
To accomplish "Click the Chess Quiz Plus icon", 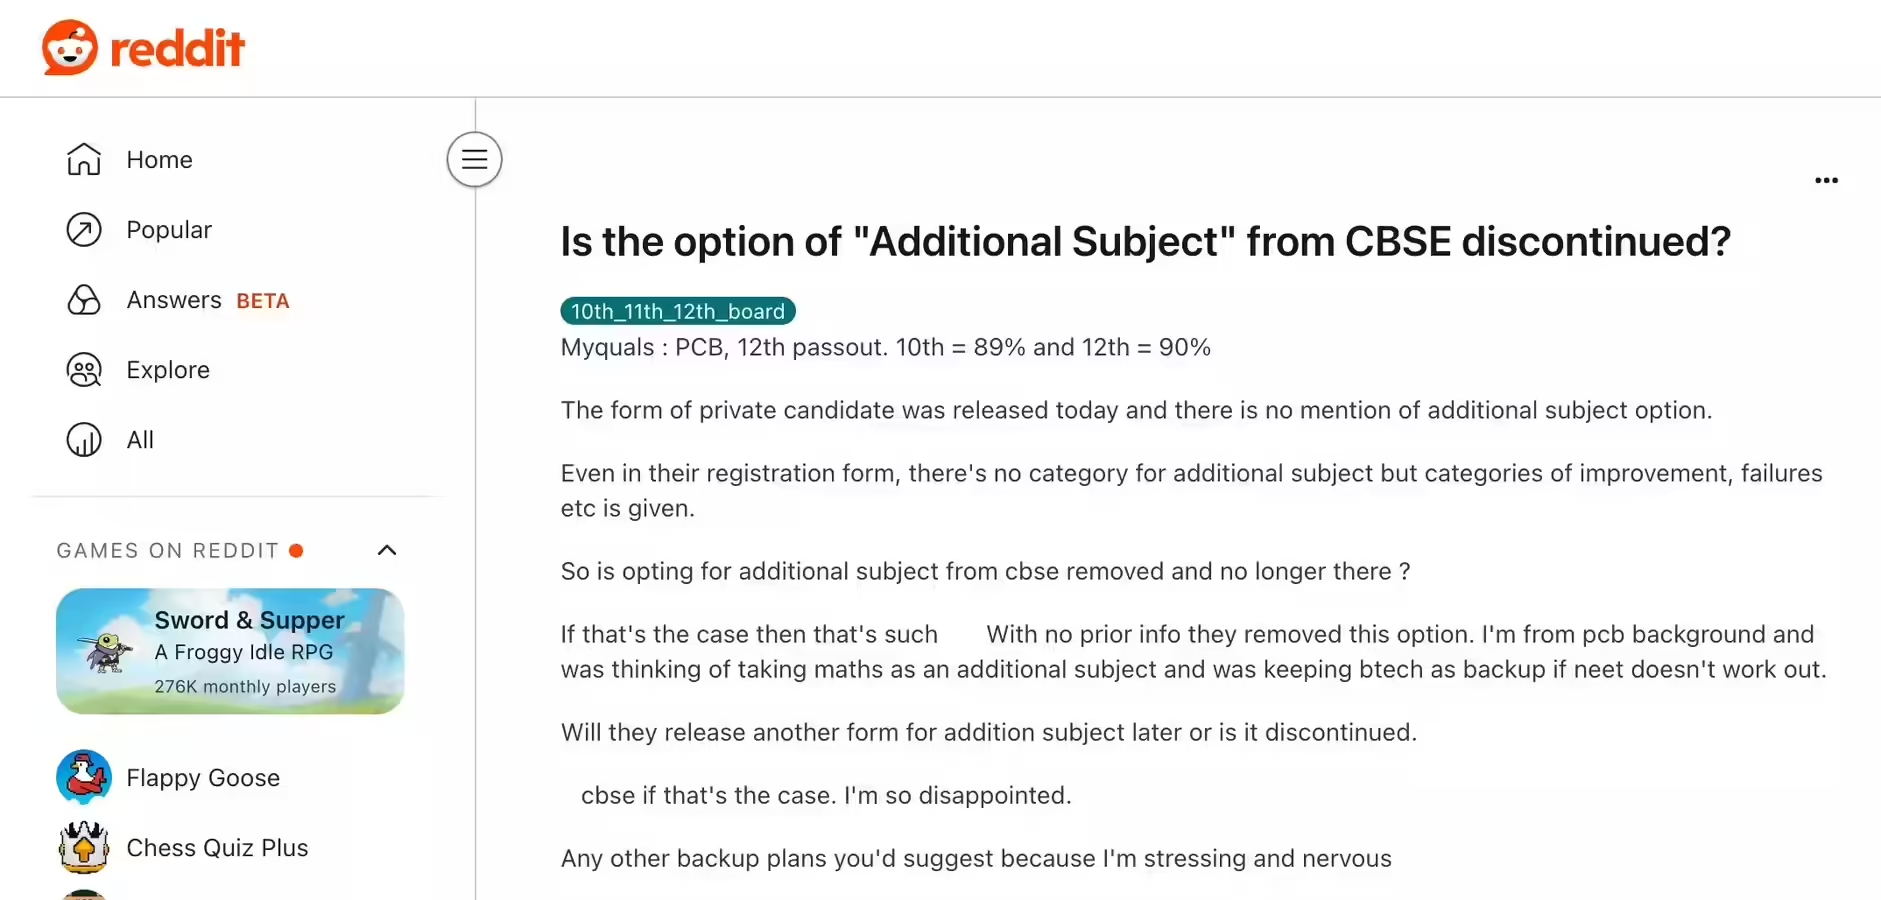I will (x=84, y=847).
